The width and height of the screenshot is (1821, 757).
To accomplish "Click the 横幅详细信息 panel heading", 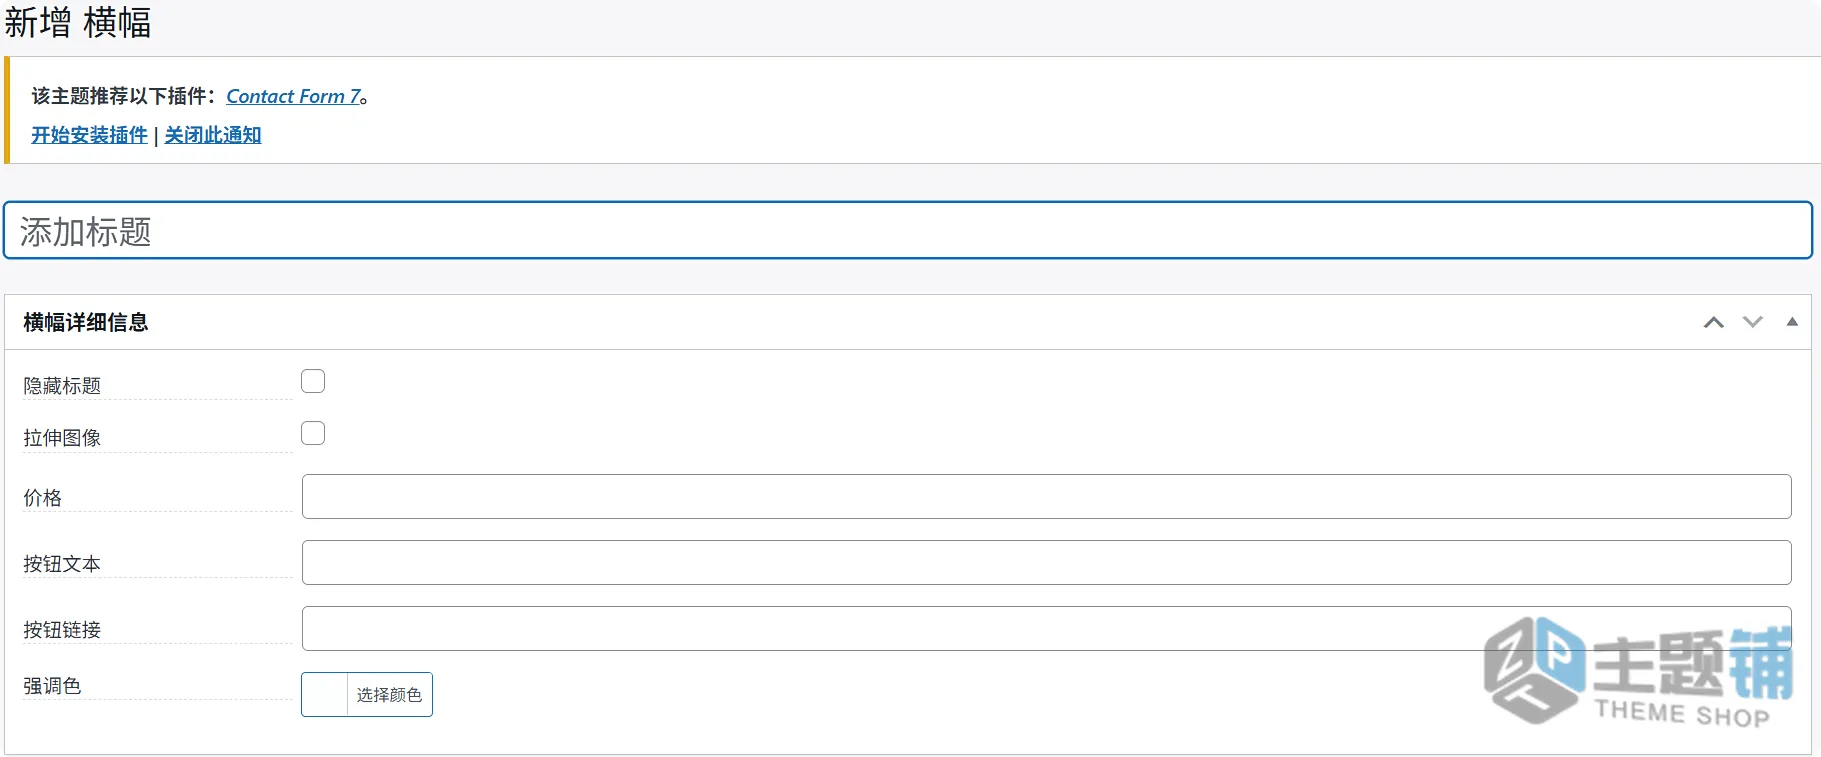I will 86,322.
